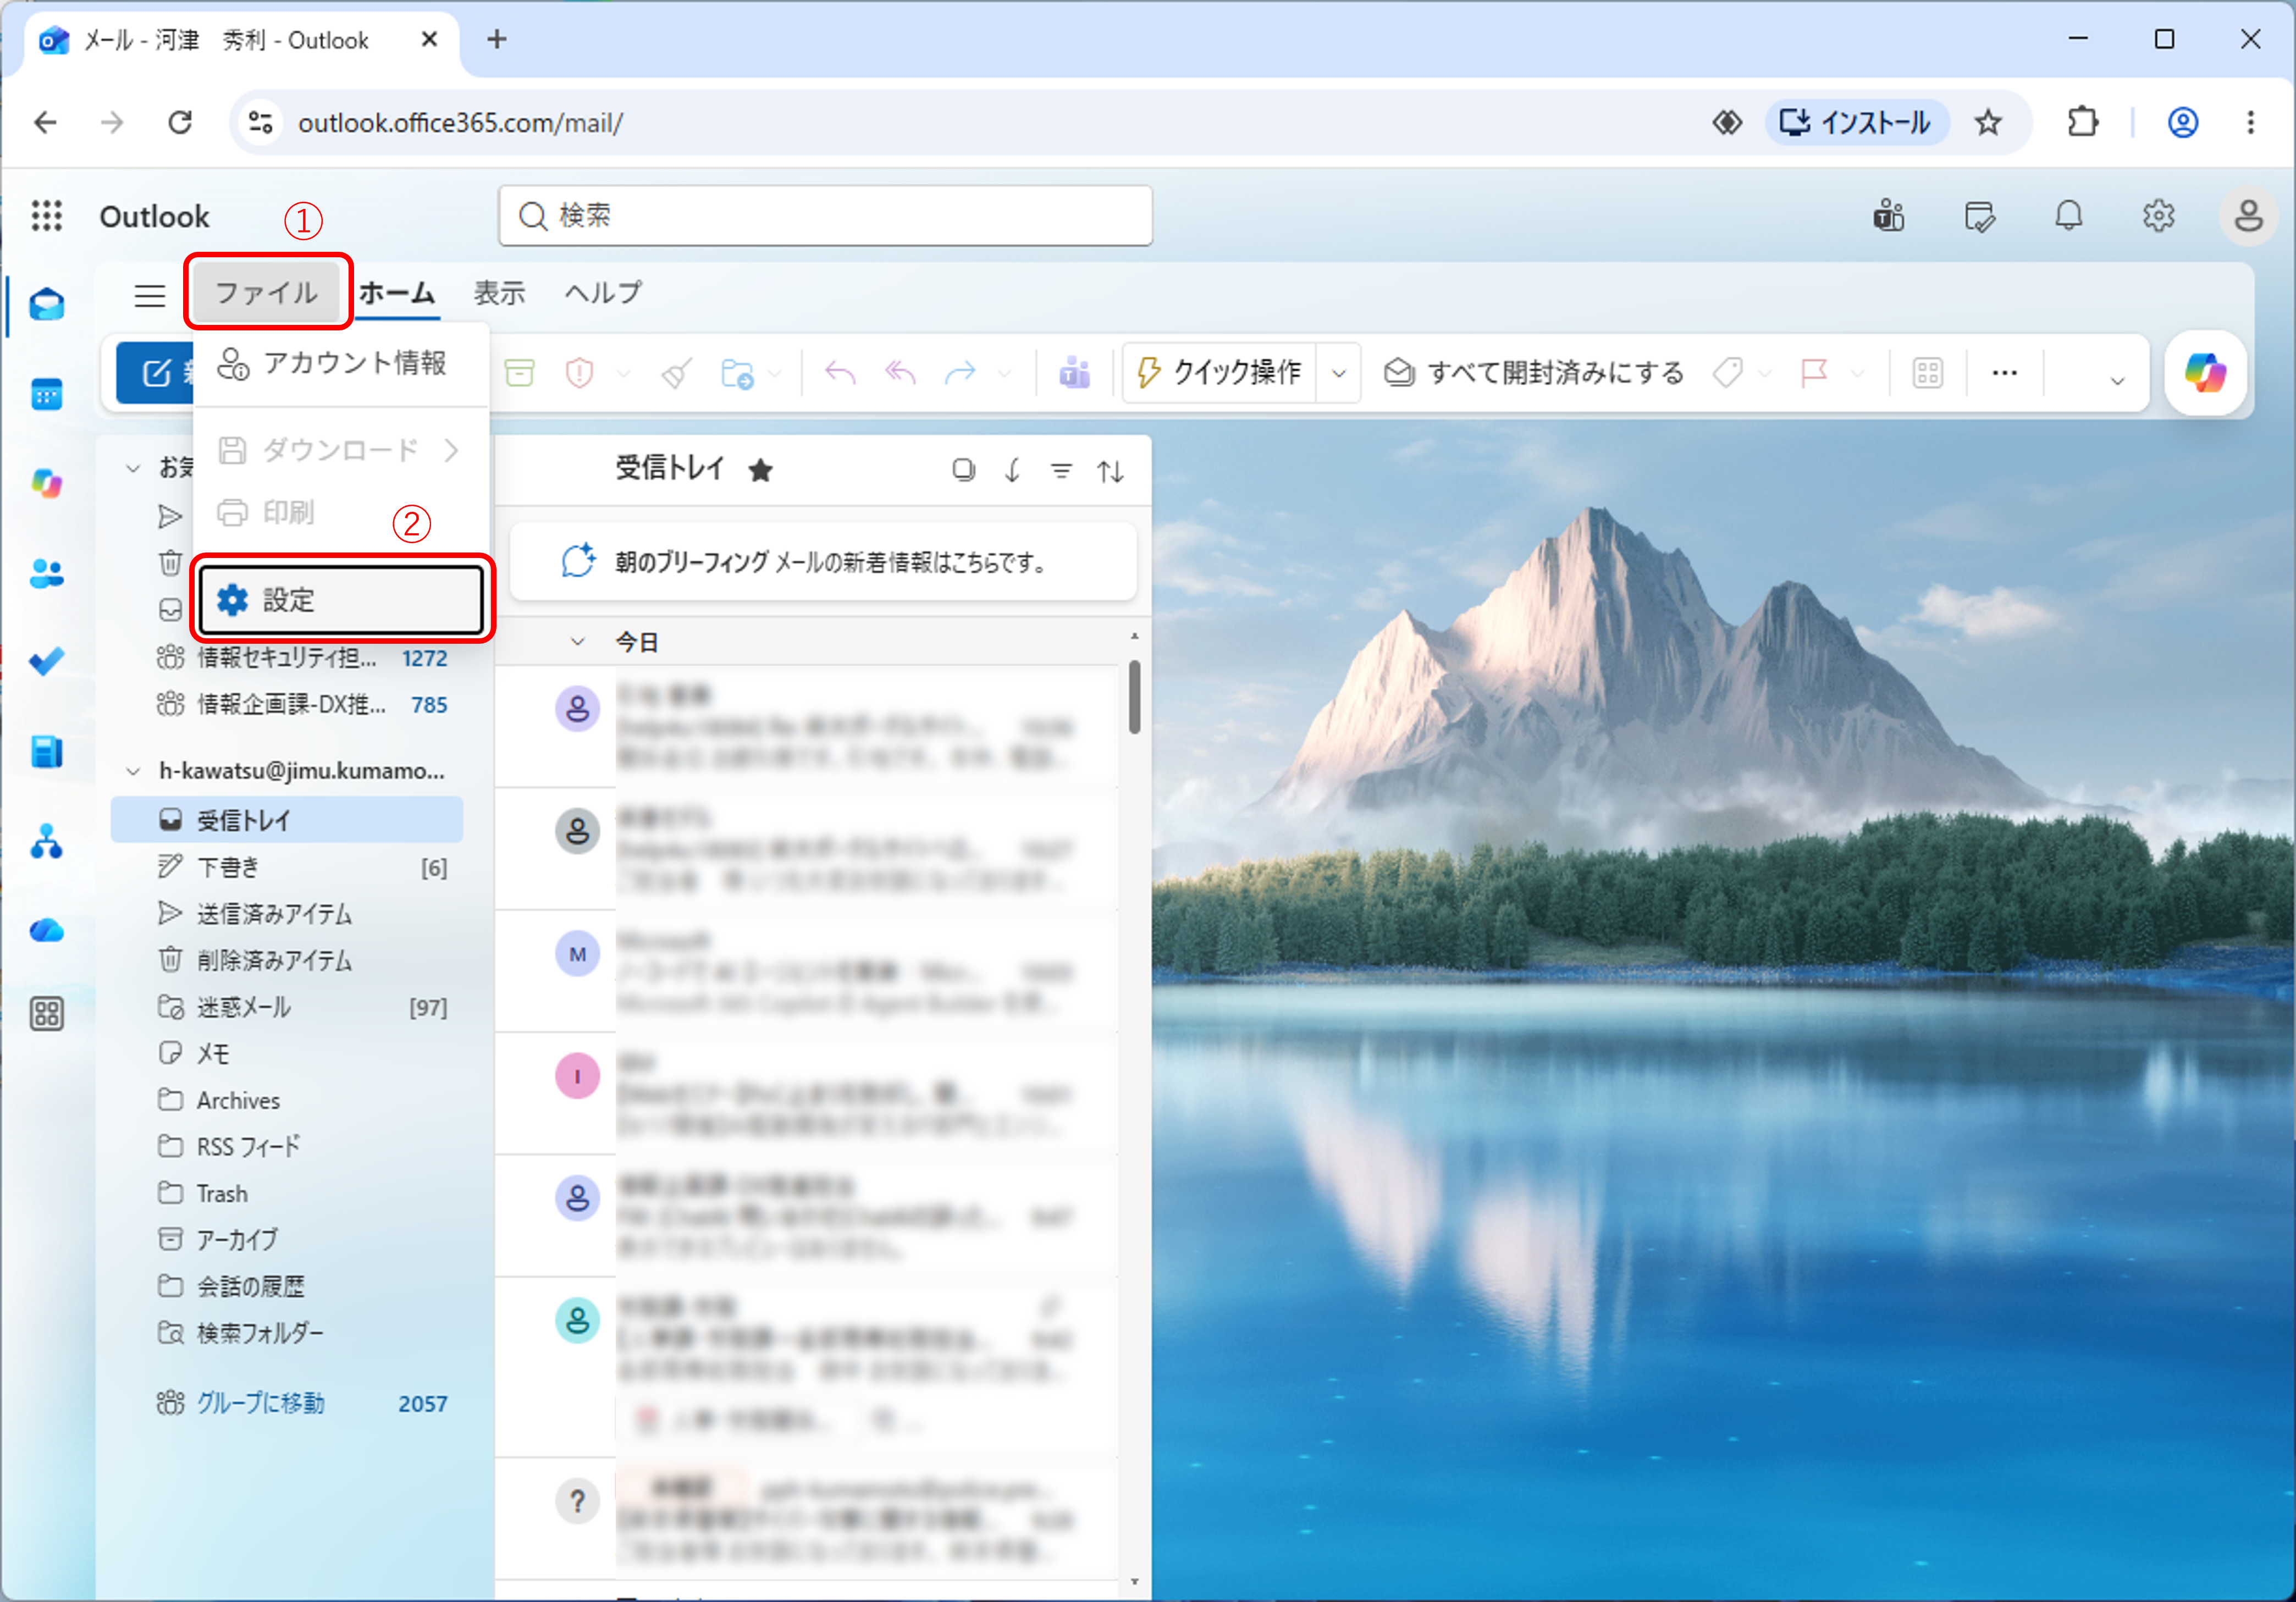Screen dimensions: 2296x1602
Task: Switch to the 表示 tab
Action: coord(499,293)
